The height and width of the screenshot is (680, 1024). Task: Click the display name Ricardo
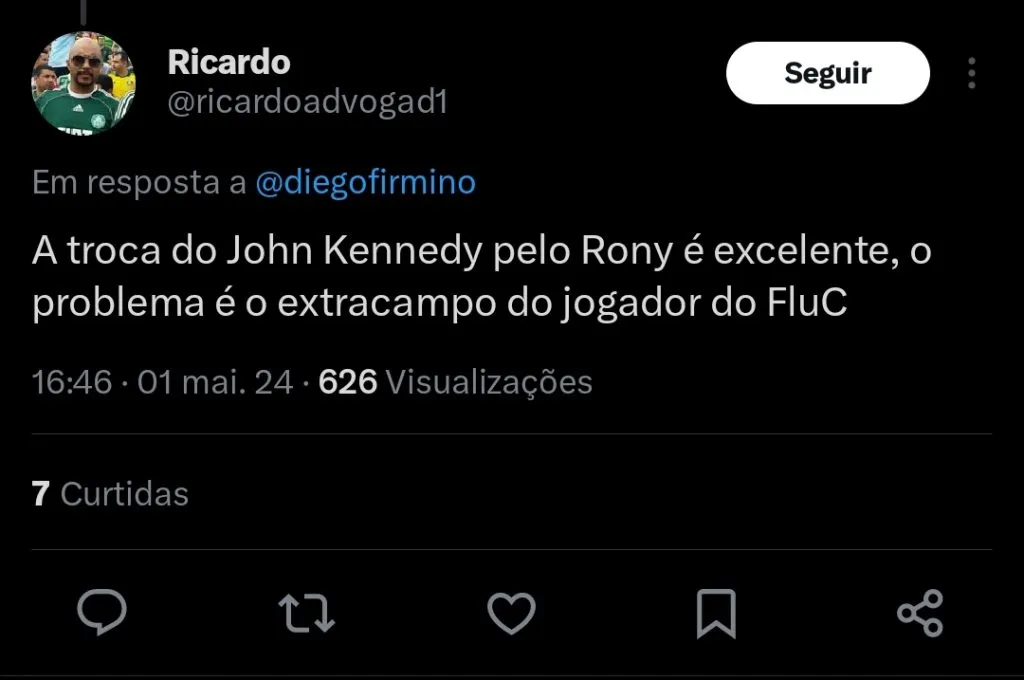229,62
